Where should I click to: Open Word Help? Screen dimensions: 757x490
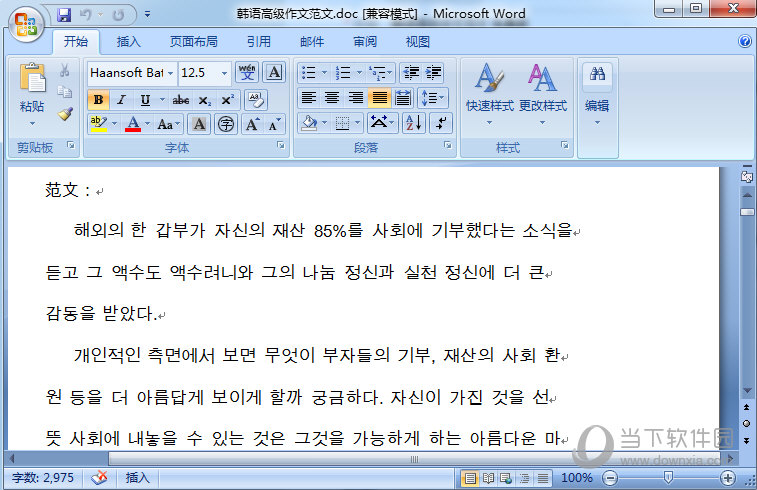pyautogui.click(x=745, y=42)
